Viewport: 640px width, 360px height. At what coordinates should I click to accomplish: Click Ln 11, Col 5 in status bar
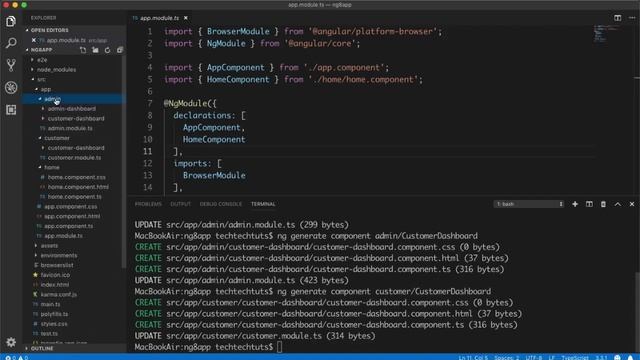[x=473, y=358]
